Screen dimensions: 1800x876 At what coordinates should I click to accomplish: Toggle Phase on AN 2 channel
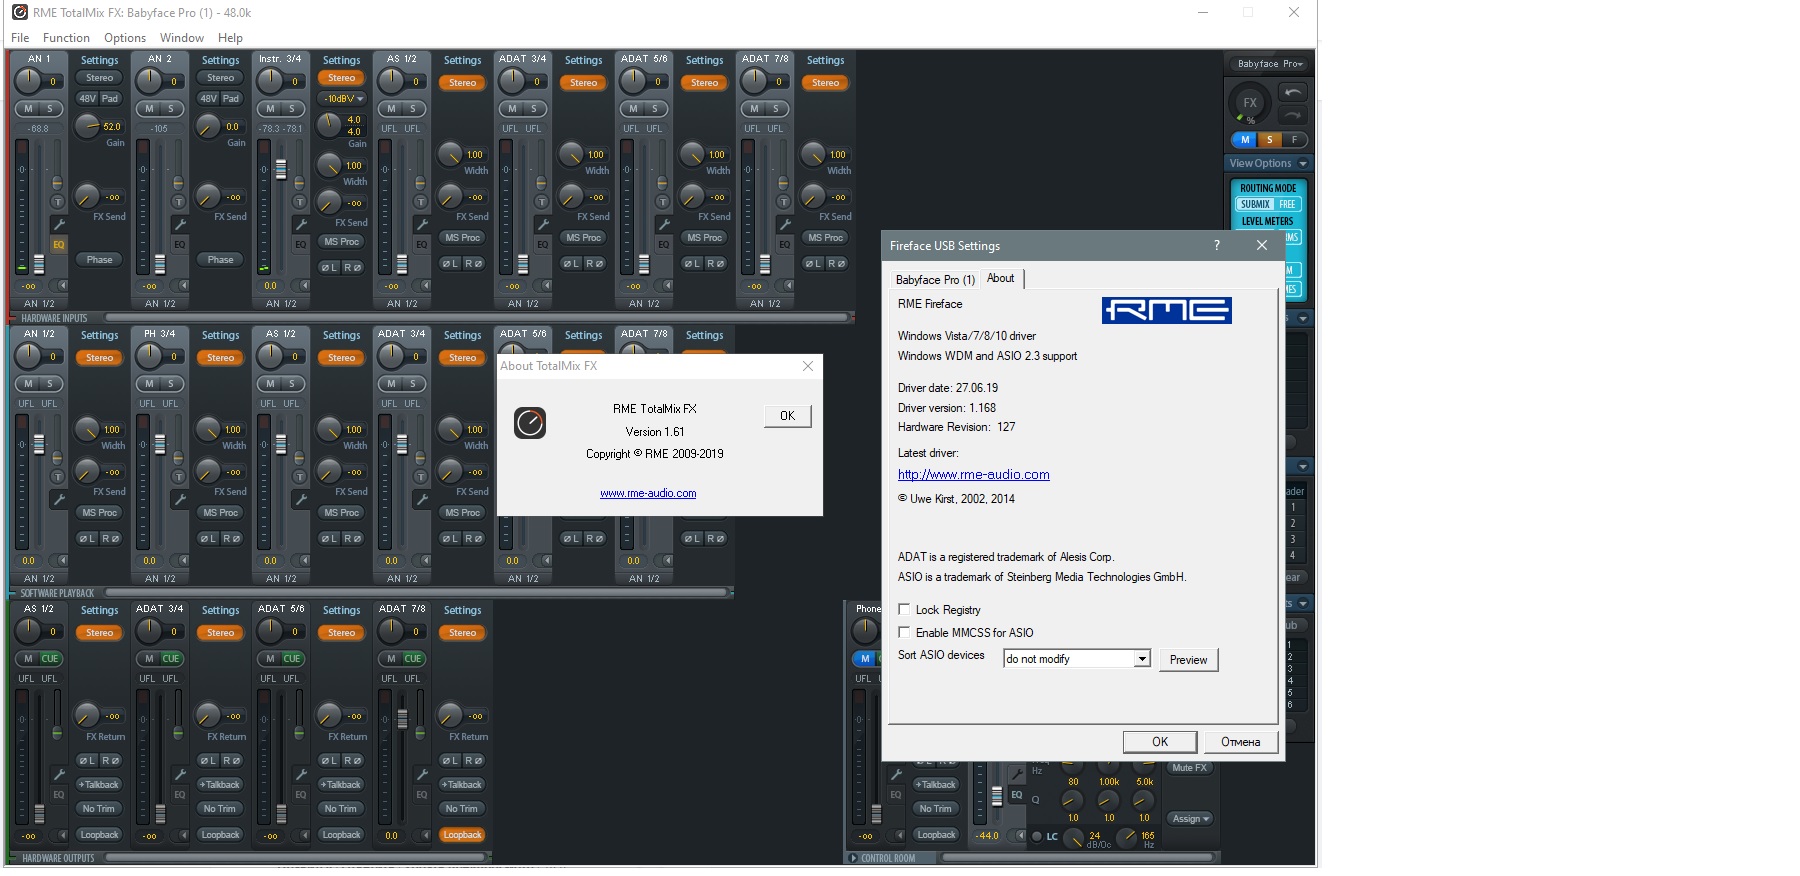220,260
